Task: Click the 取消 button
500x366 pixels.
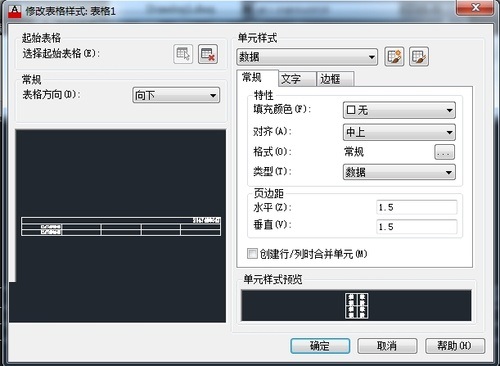Action: (x=387, y=346)
